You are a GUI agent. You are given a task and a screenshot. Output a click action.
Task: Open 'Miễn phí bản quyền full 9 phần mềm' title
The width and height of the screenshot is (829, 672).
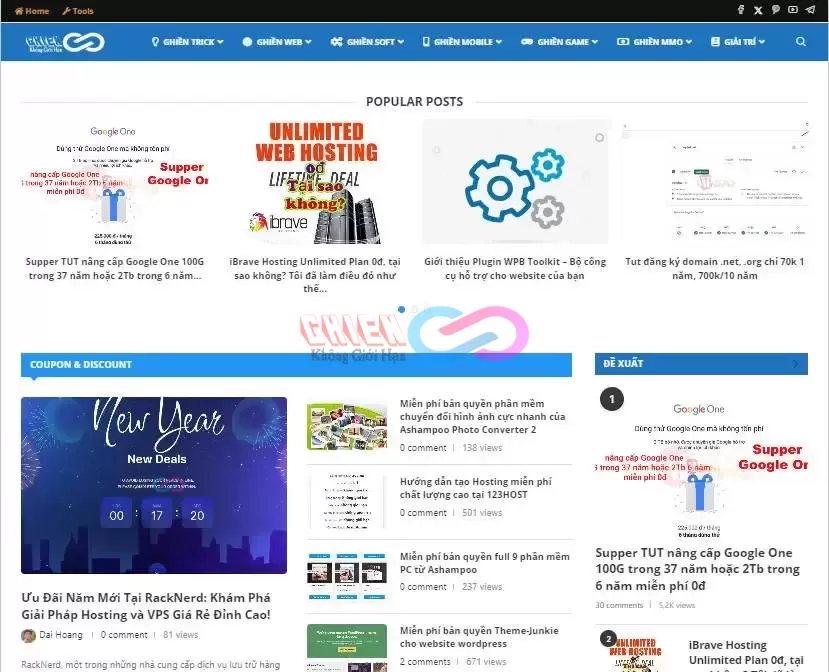(x=485, y=563)
